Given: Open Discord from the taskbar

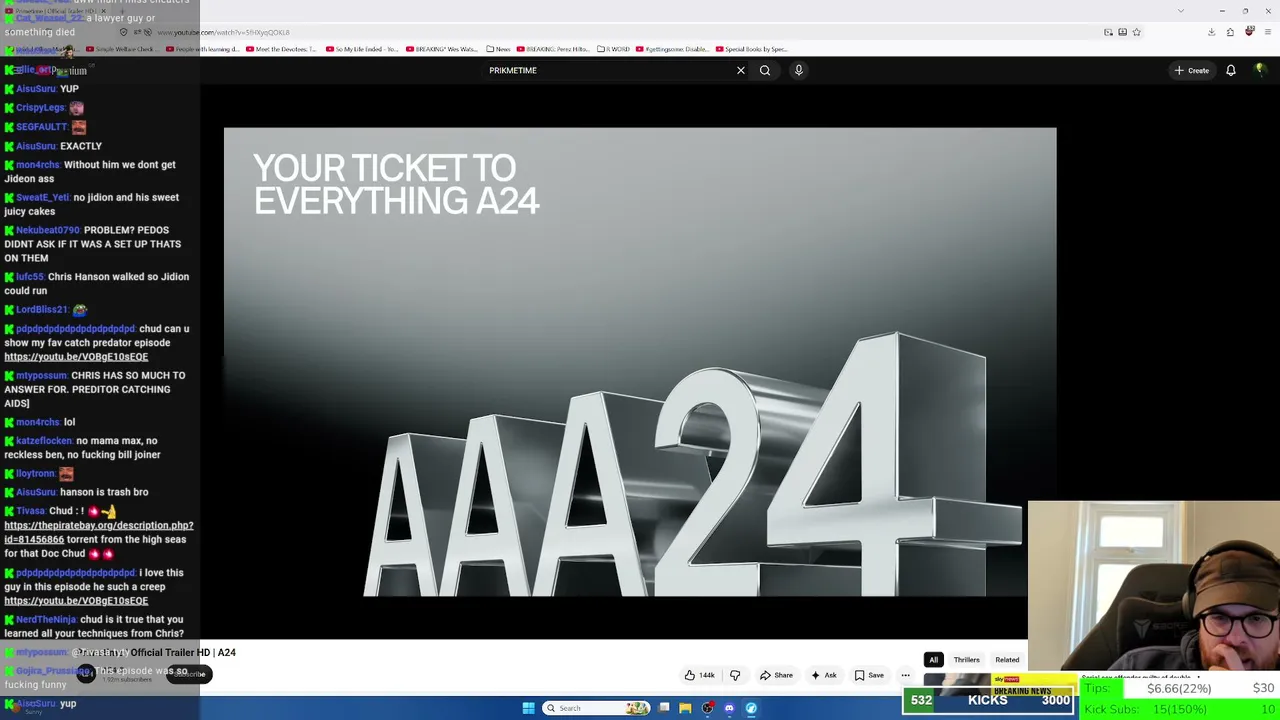Looking at the screenshot, I should 729,708.
